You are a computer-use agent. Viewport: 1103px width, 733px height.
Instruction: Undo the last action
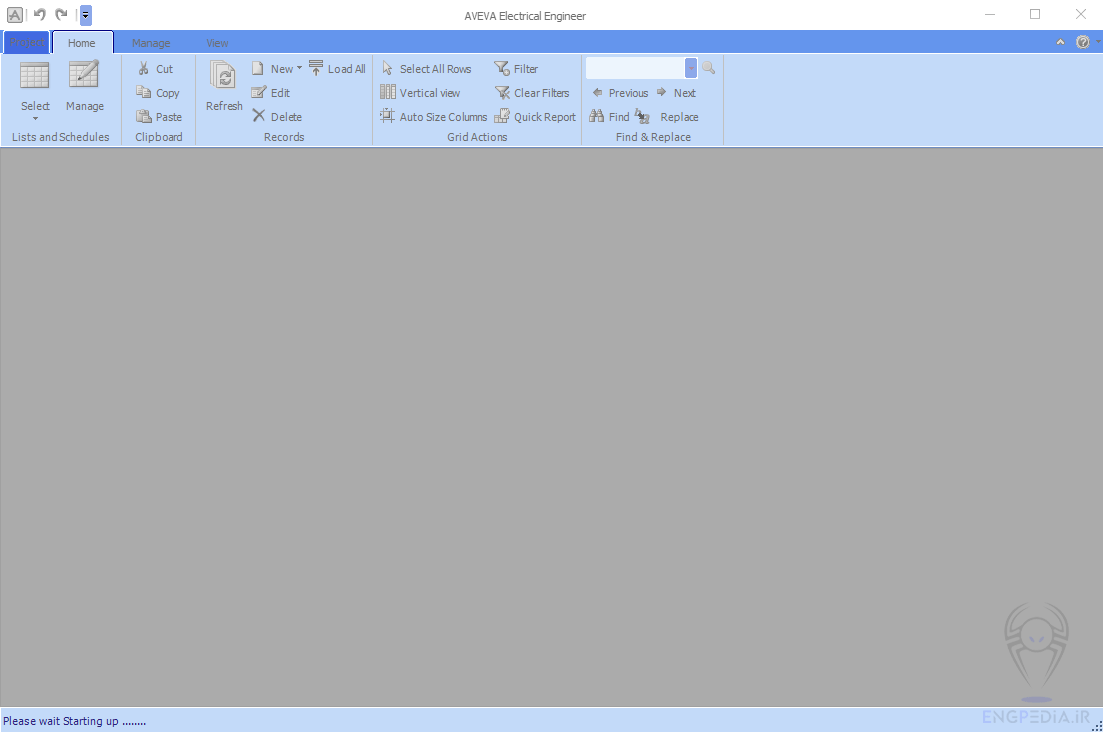click(x=39, y=14)
